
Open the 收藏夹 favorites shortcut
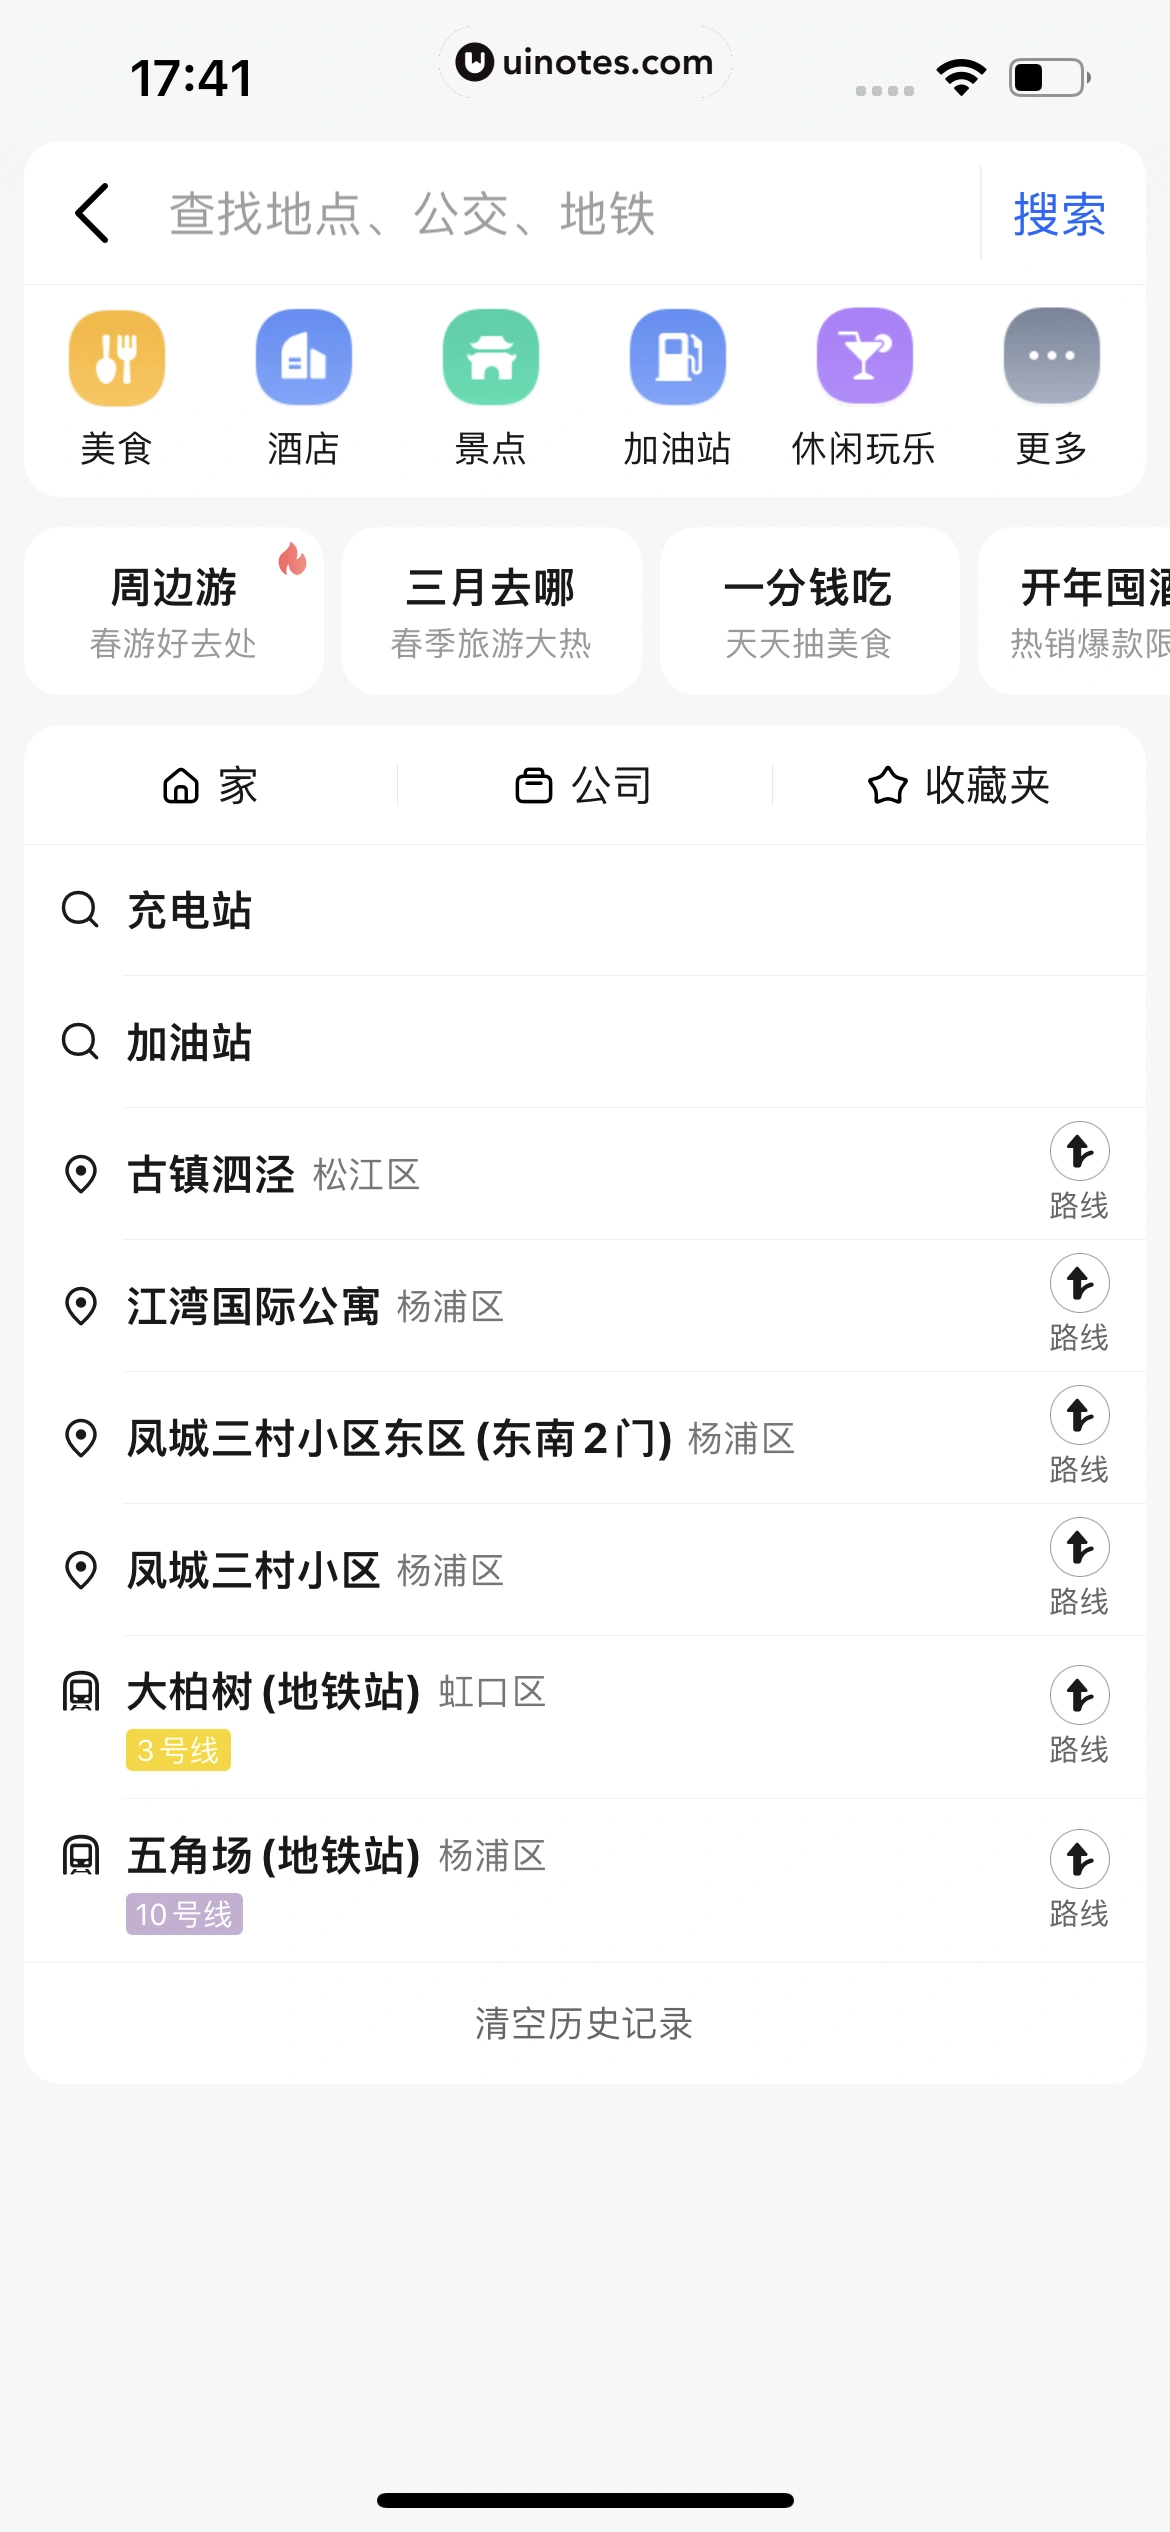point(958,786)
